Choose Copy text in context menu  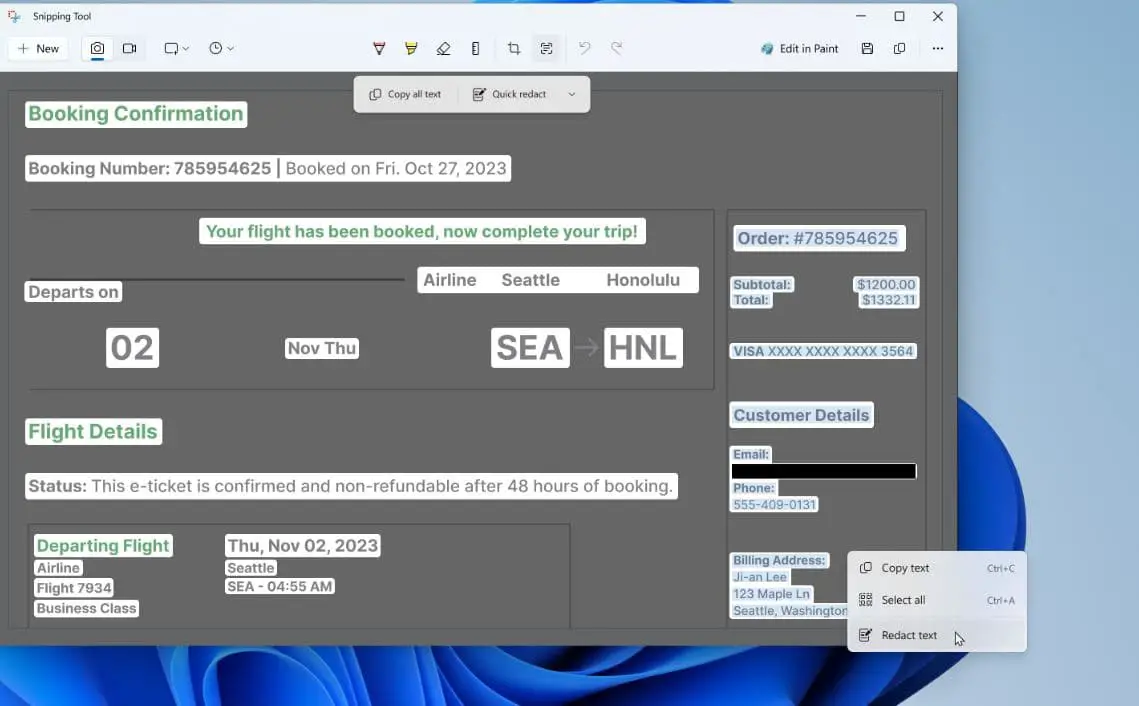pos(937,568)
